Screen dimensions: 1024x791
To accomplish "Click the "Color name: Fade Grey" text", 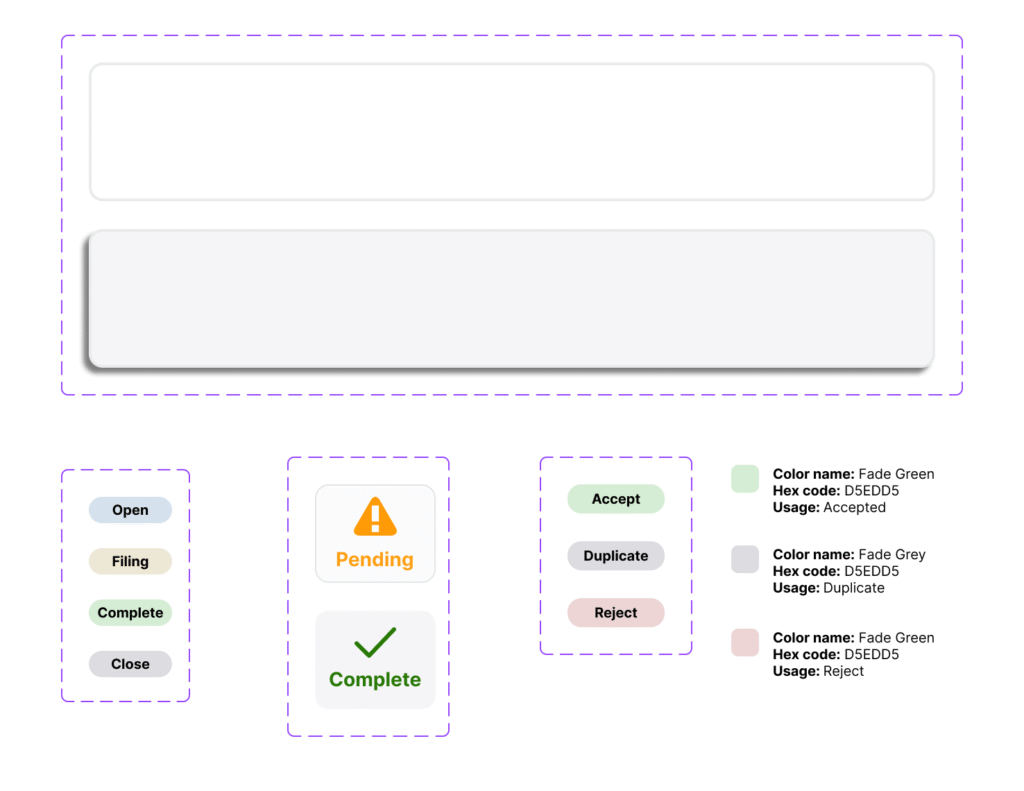I will pos(849,554).
